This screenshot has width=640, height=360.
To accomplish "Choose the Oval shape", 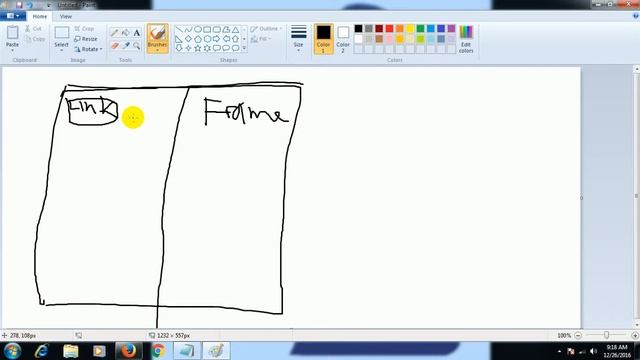I will coord(198,29).
